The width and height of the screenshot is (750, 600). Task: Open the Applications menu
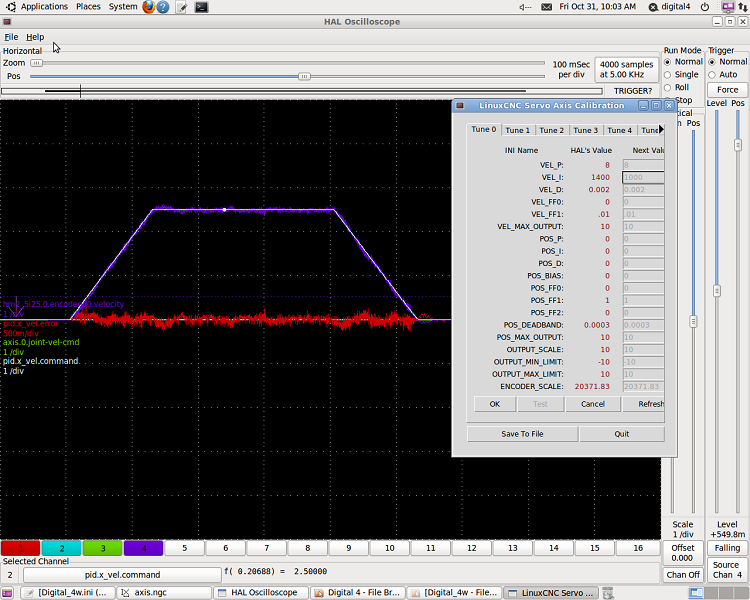[44, 7]
